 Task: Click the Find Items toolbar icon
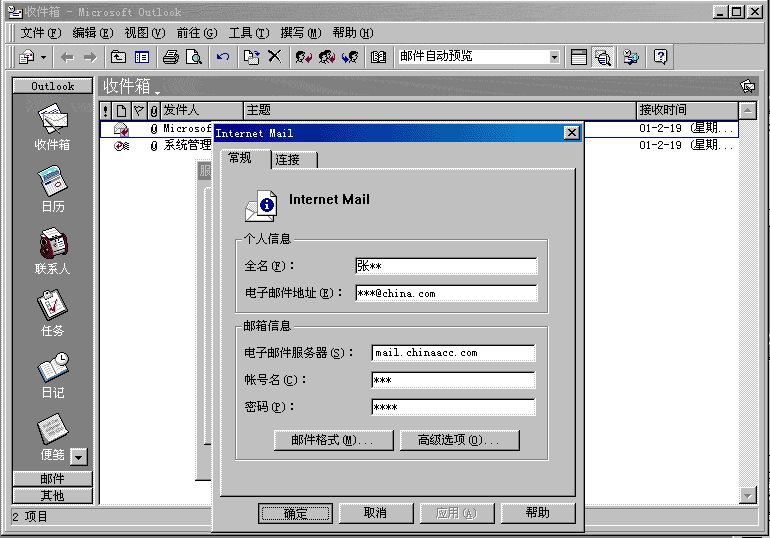632,57
